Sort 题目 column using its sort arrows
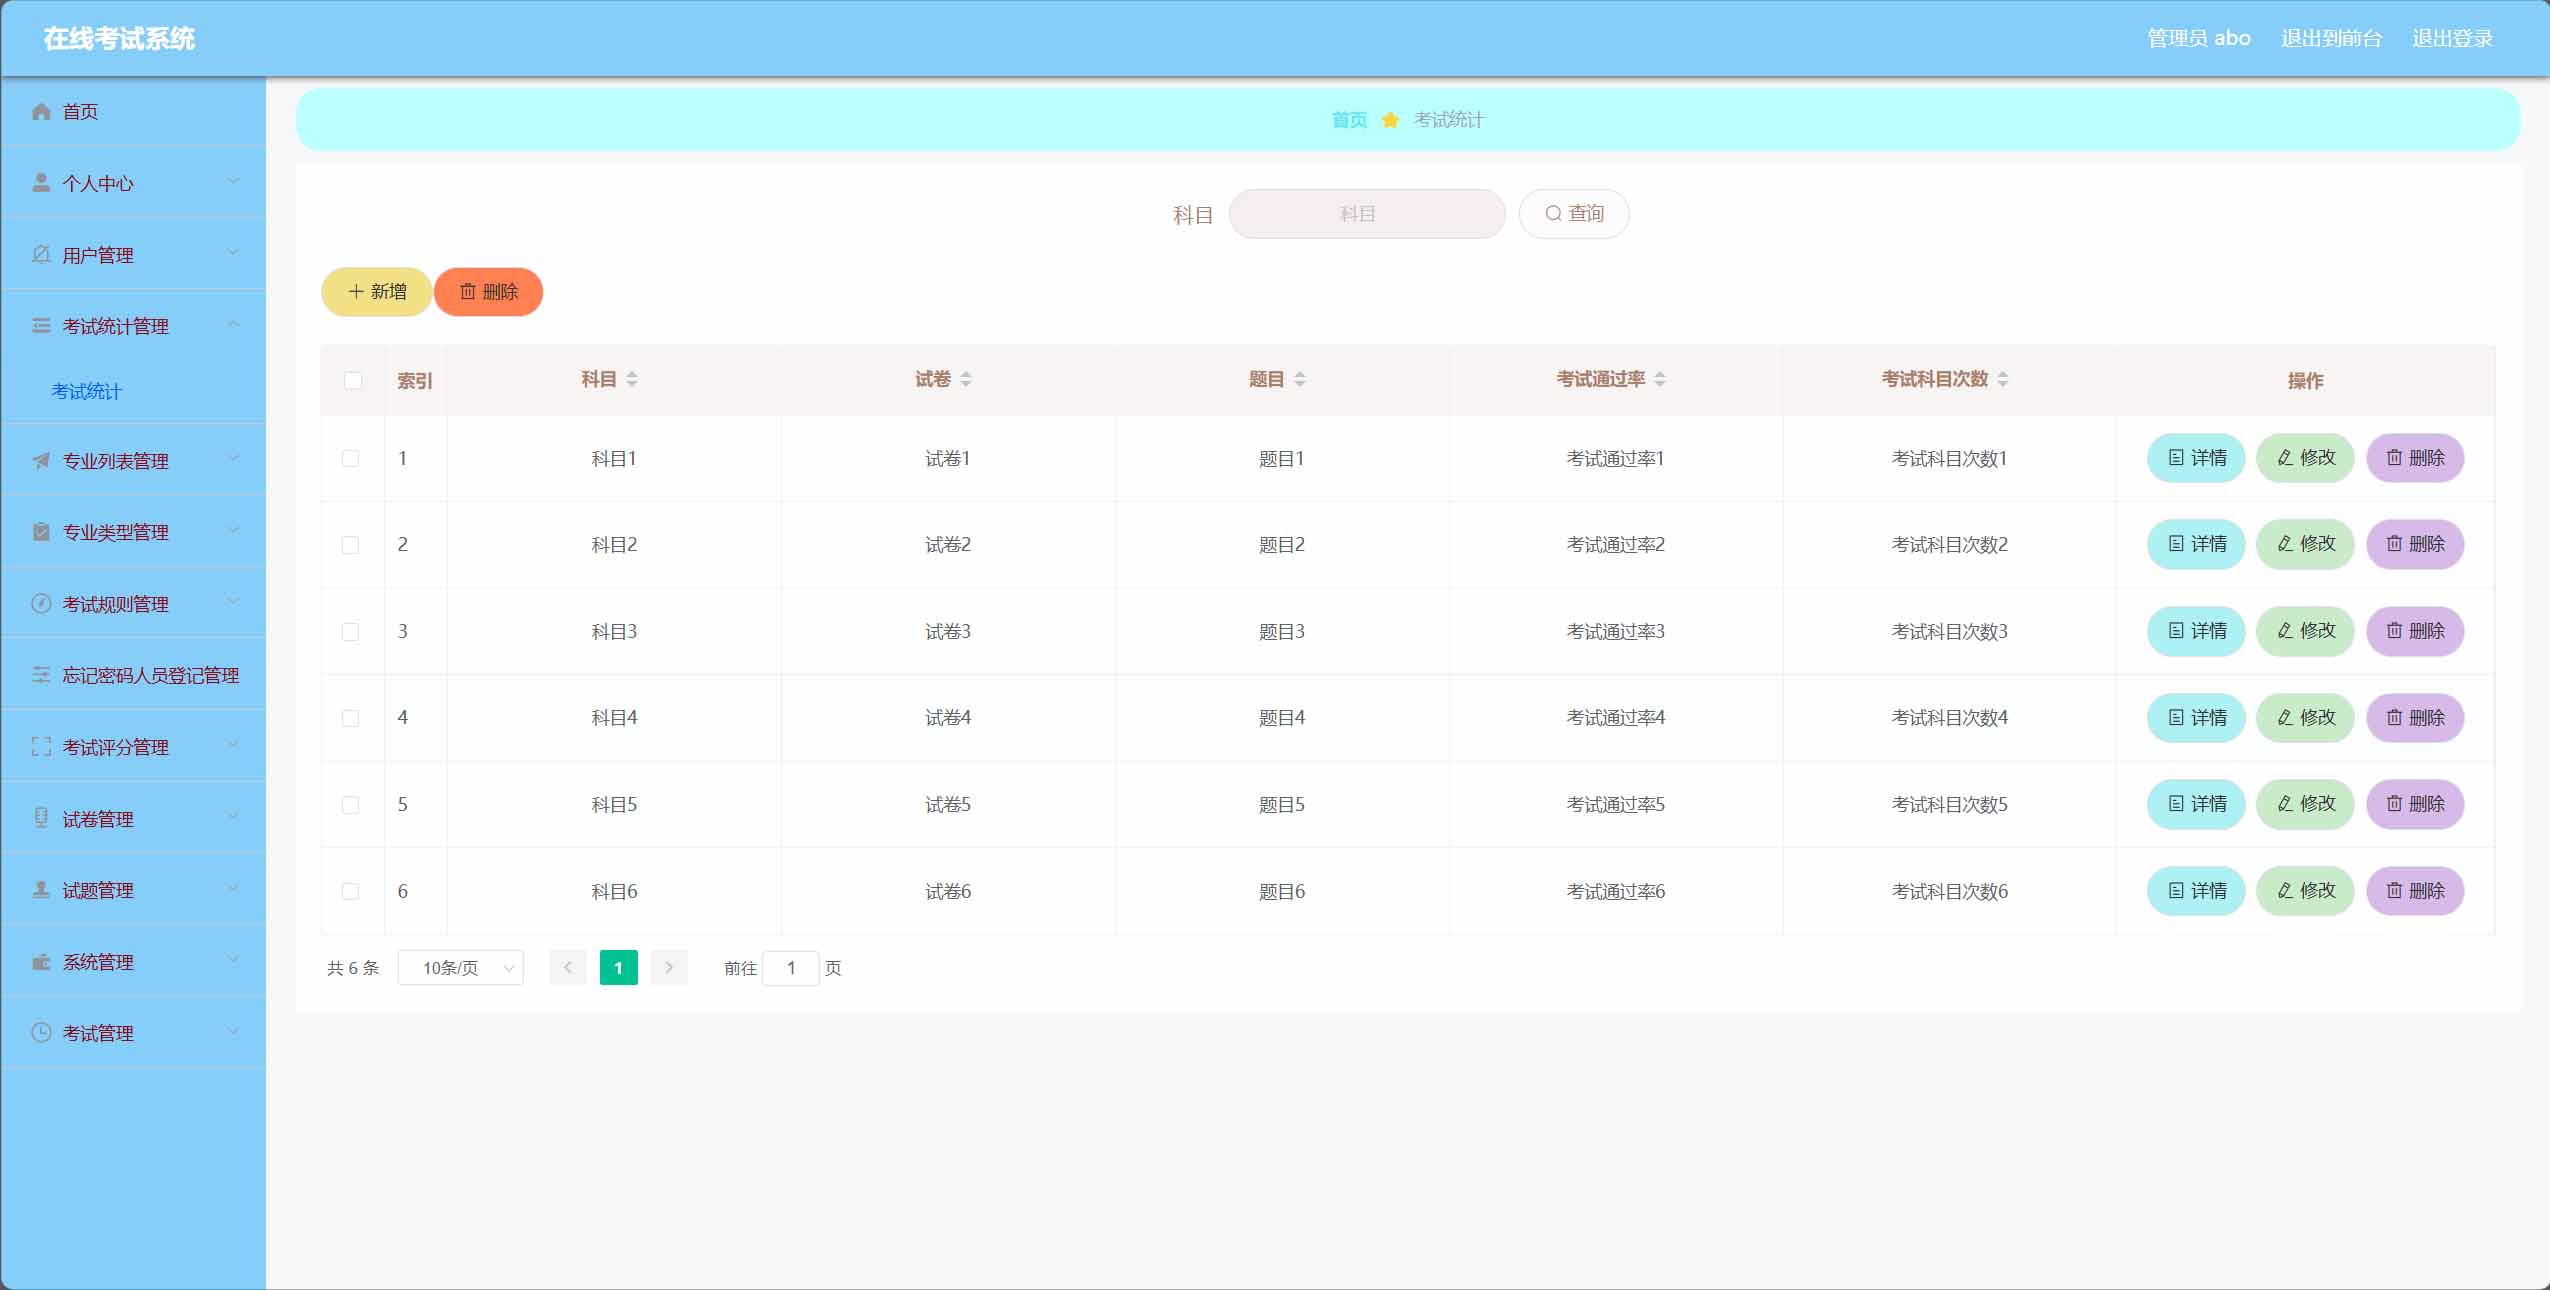 [1300, 379]
